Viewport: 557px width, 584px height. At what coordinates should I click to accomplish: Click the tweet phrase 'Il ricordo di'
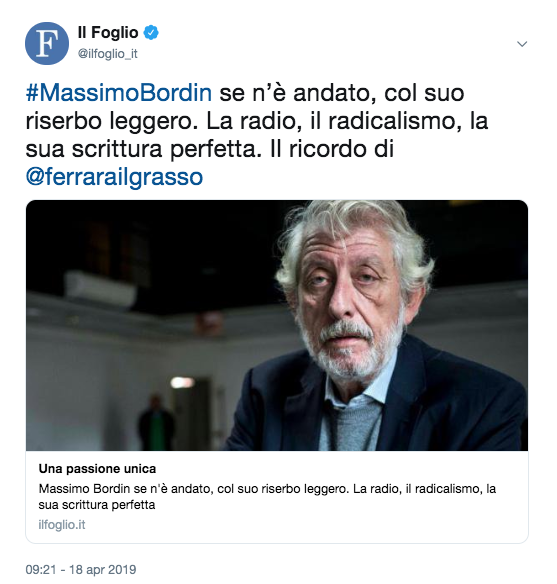pyautogui.click(x=332, y=149)
